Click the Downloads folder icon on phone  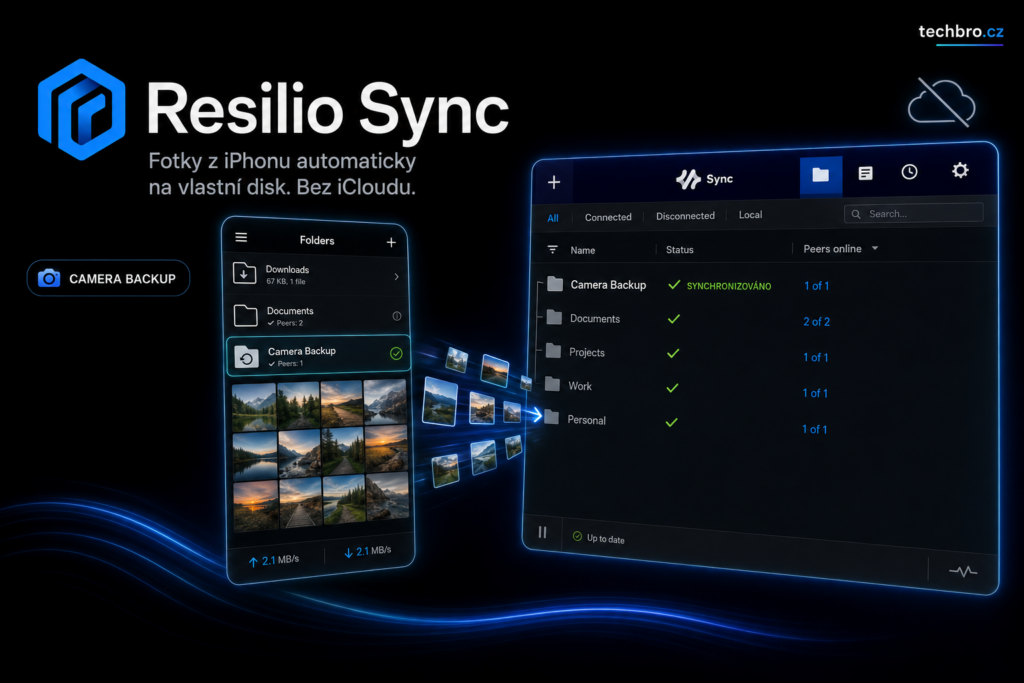pyautogui.click(x=244, y=274)
